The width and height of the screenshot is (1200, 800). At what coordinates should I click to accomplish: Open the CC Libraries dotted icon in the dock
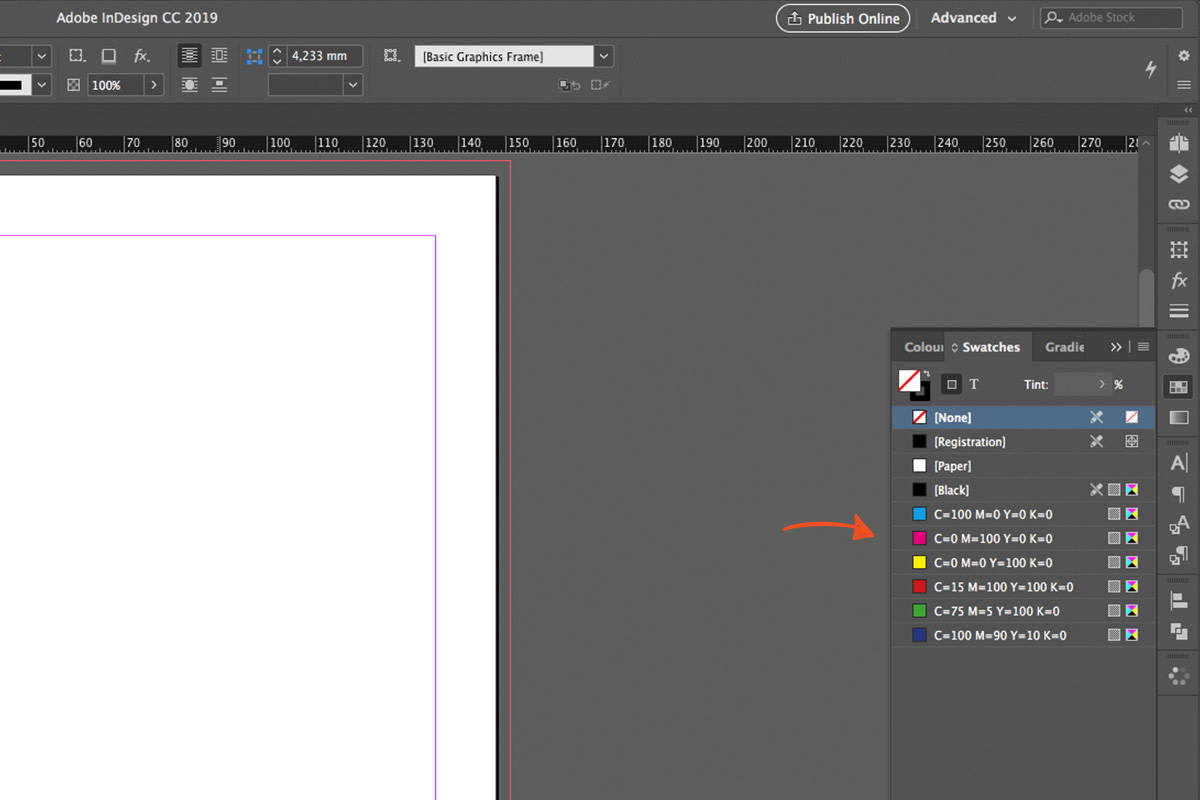(1179, 676)
